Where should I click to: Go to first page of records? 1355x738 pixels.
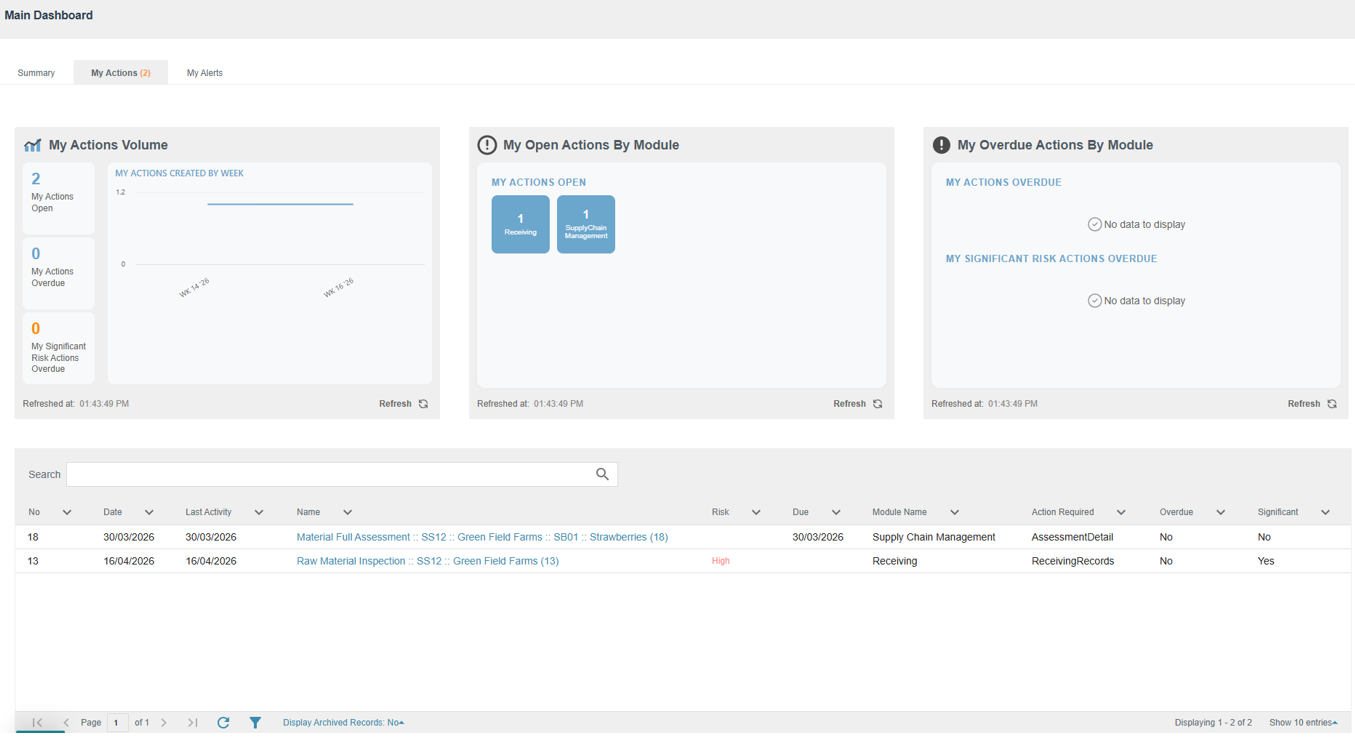click(x=37, y=722)
